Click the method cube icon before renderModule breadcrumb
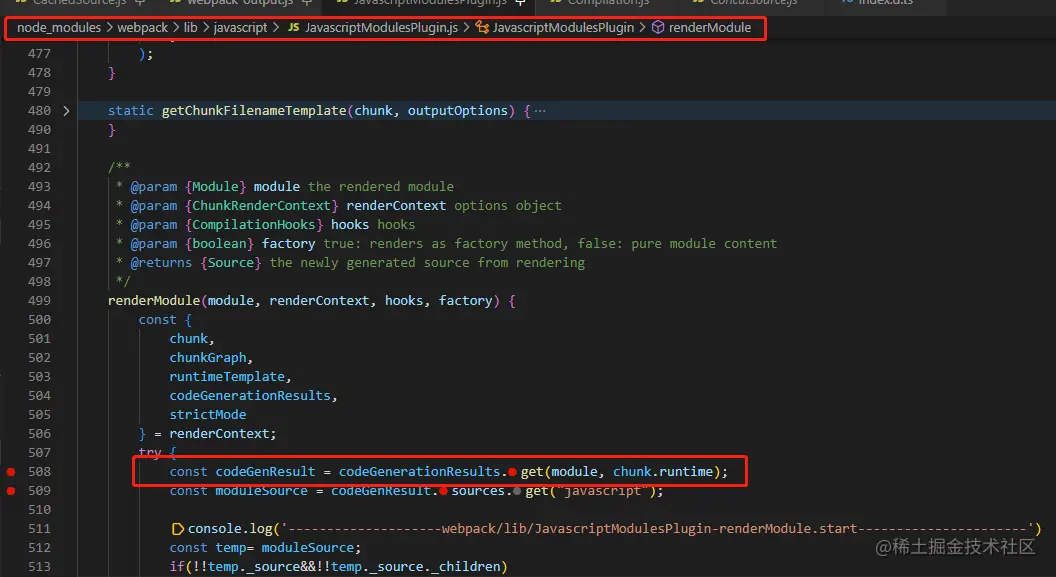1056x577 pixels. point(658,28)
